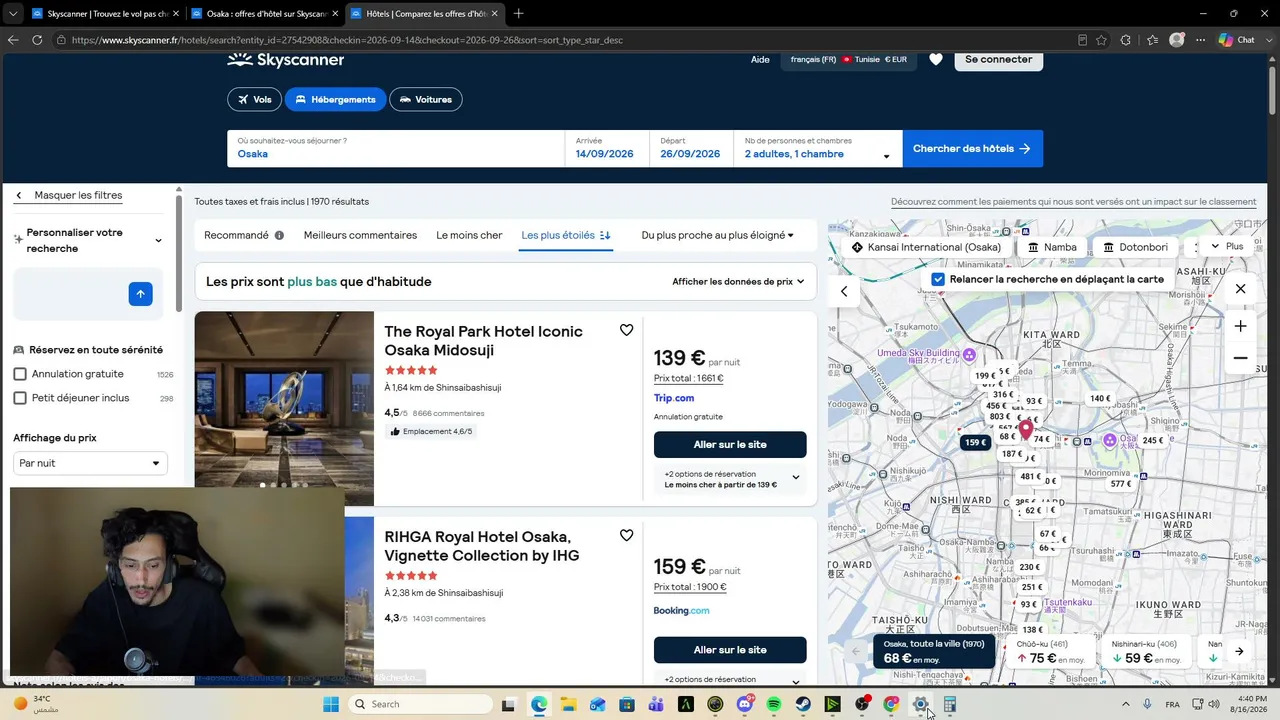Click the info icon beside Recommandé
The height and width of the screenshot is (720, 1280).
pyautogui.click(x=279, y=236)
